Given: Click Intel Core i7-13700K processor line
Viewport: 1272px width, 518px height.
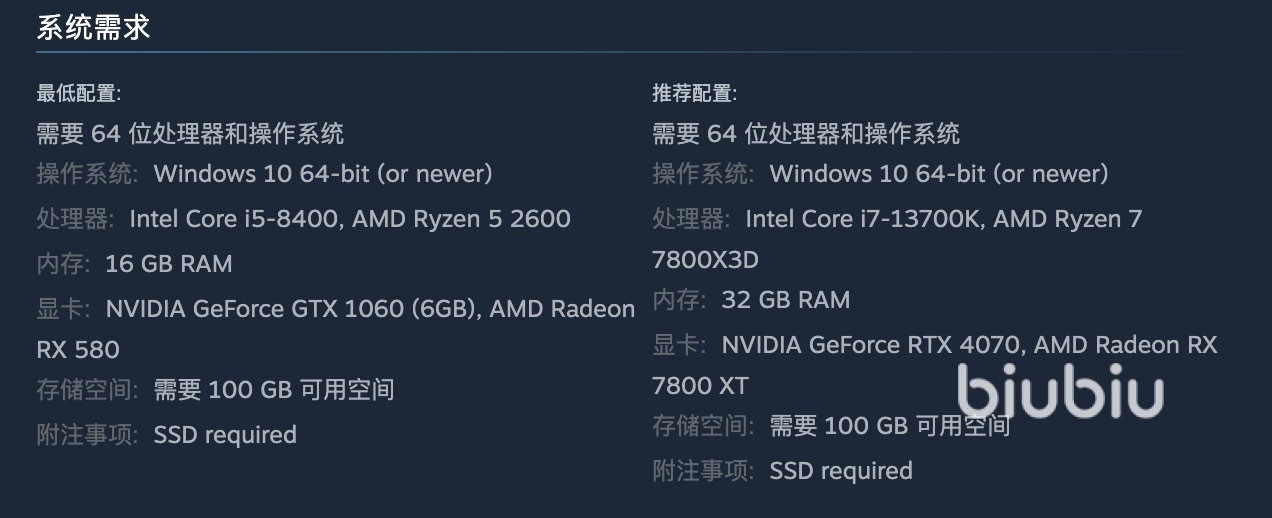Looking at the screenshot, I should [943, 219].
